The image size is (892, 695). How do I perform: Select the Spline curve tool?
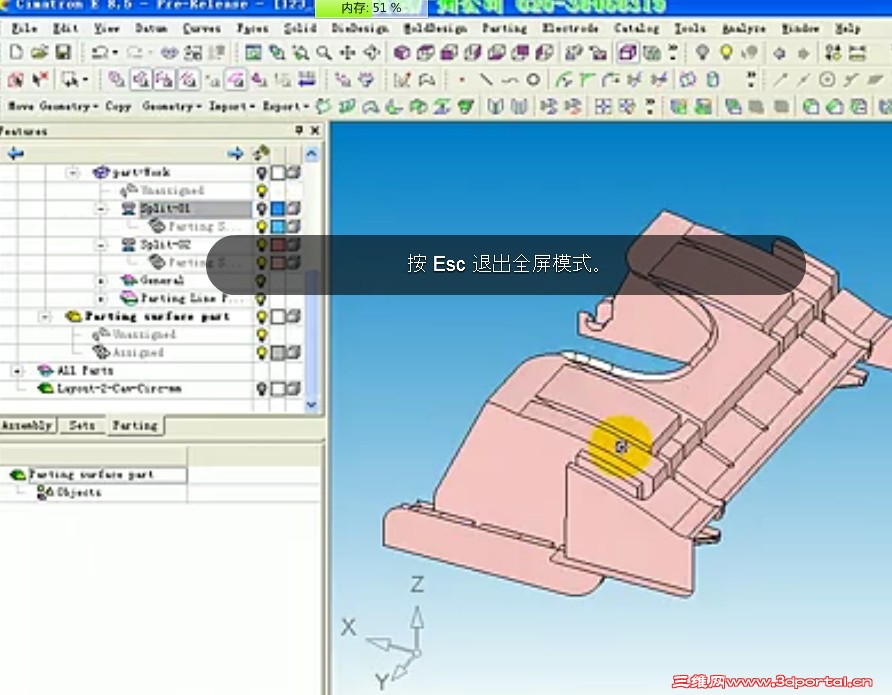coord(509,80)
